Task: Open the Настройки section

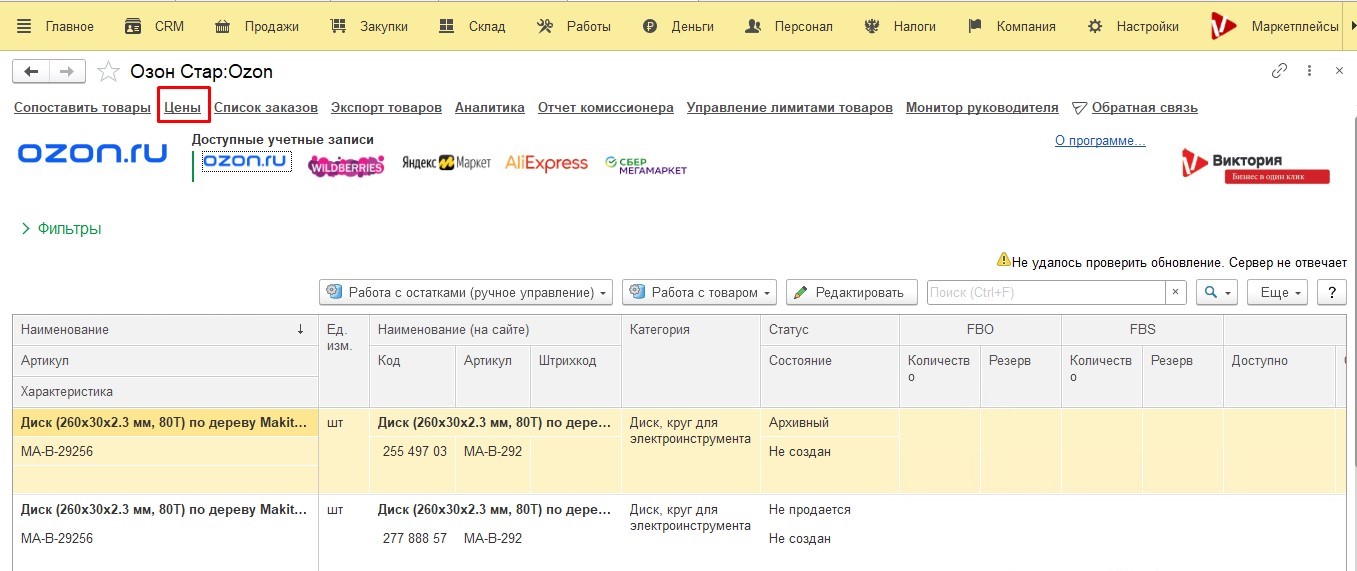Action: [1133, 26]
